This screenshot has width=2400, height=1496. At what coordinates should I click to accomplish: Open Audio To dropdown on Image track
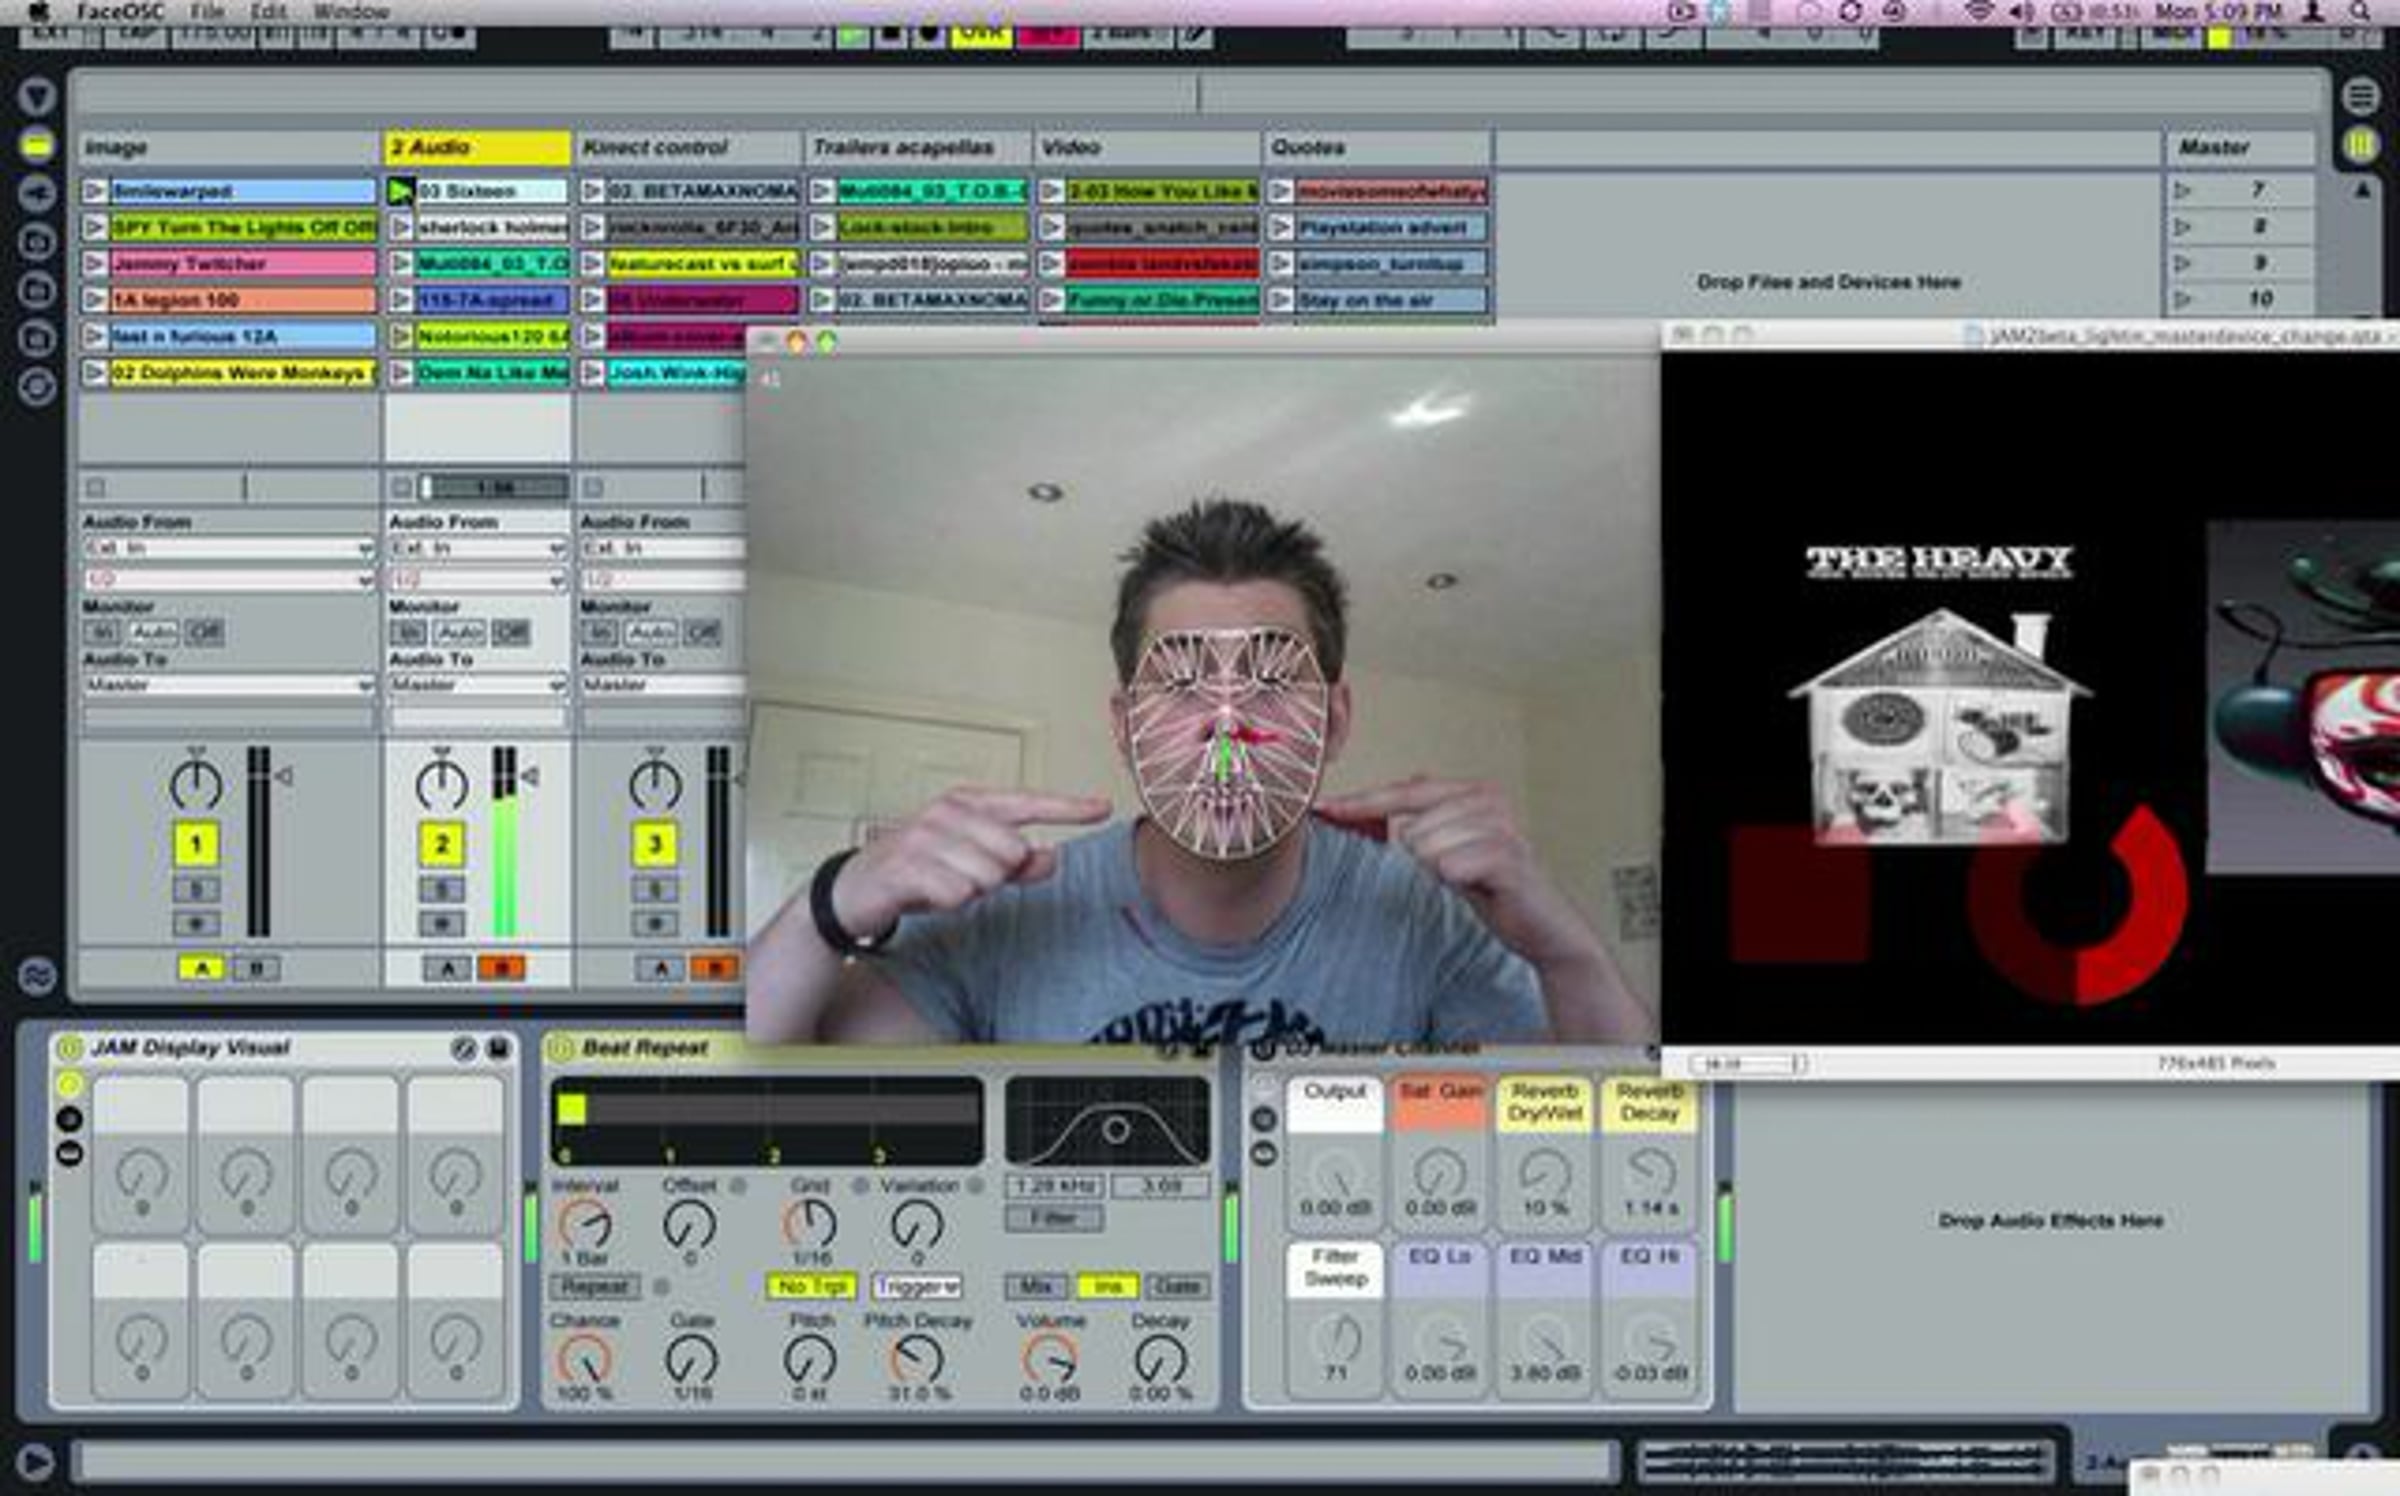[x=229, y=685]
